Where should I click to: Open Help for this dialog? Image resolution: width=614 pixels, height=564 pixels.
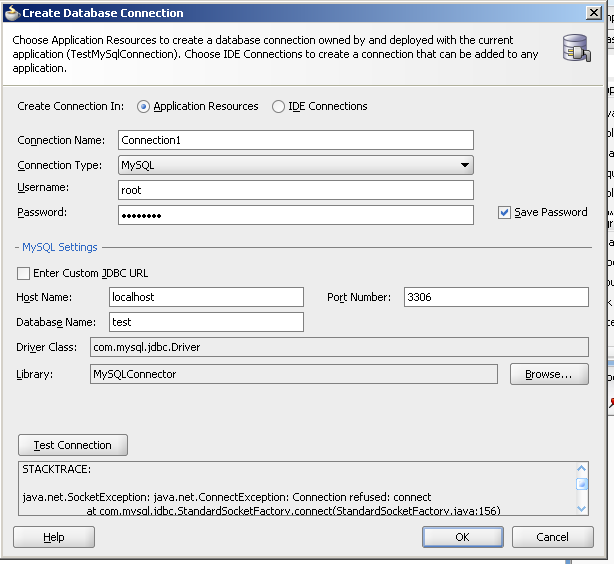click(x=54, y=537)
